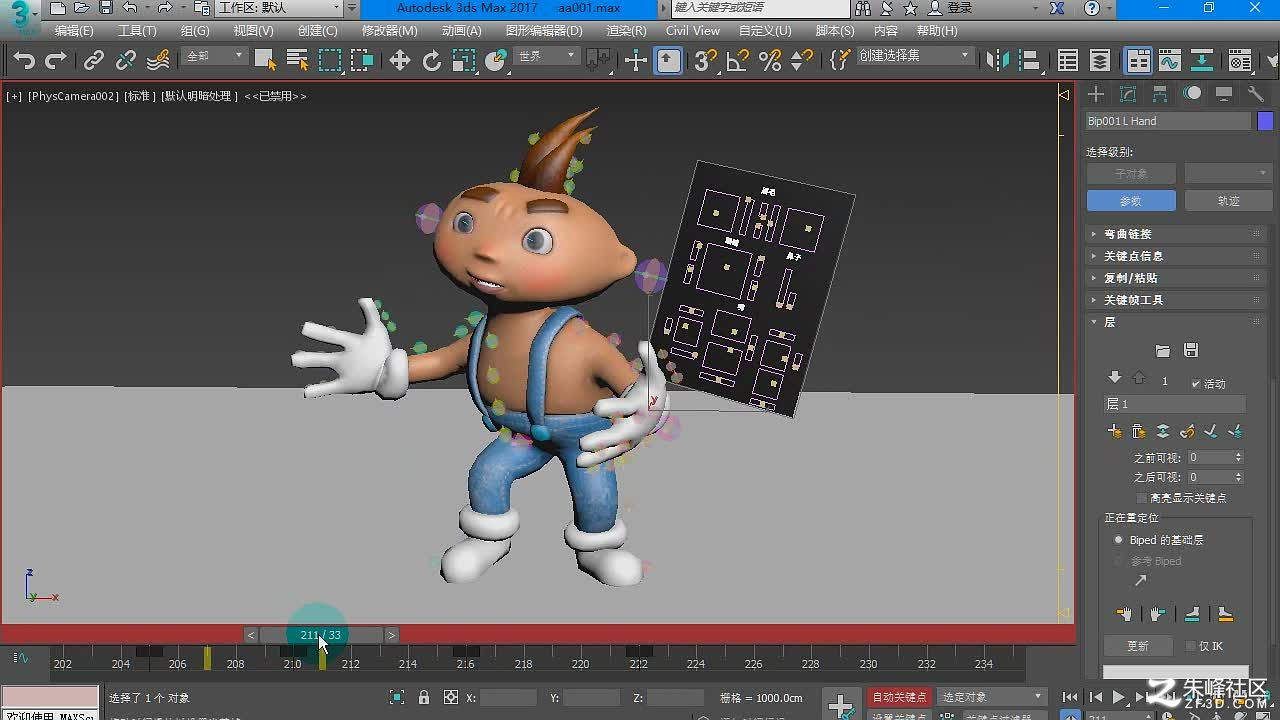Screen dimensions: 1280x720
Task: Toggle 3D Snaps button
Action: 705,61
